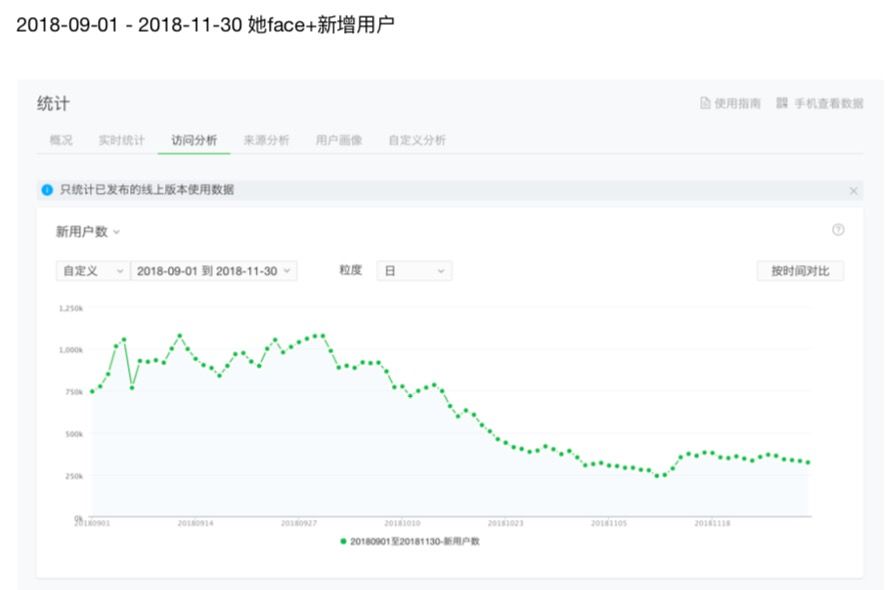Click the blue info icon in notice bar

click(47, 190)
